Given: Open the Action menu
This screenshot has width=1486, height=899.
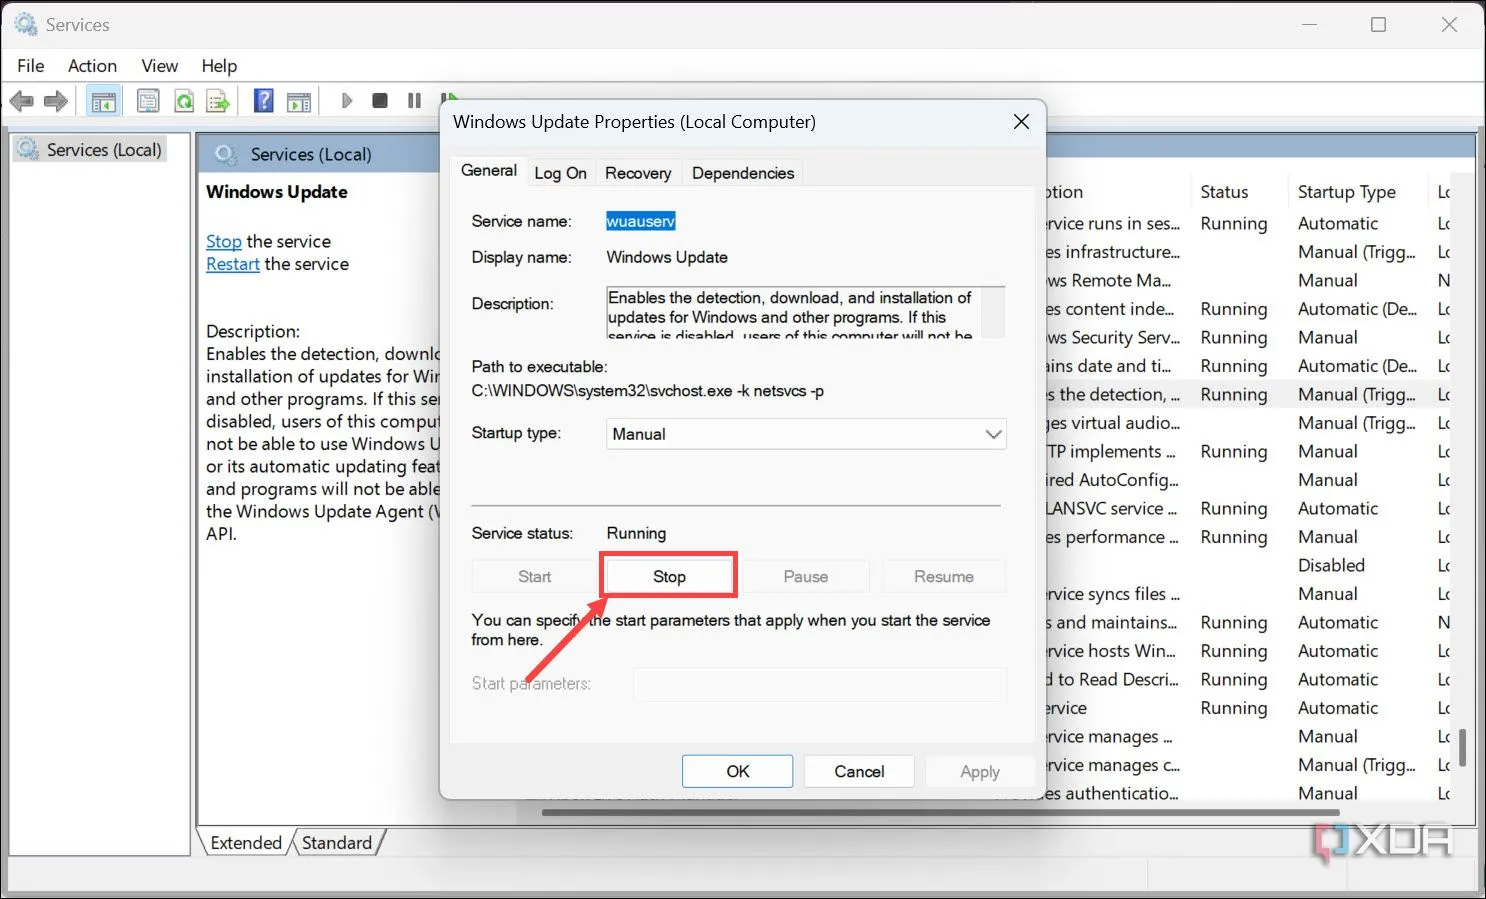Looking at the screenshot, I should coord(91,65).
